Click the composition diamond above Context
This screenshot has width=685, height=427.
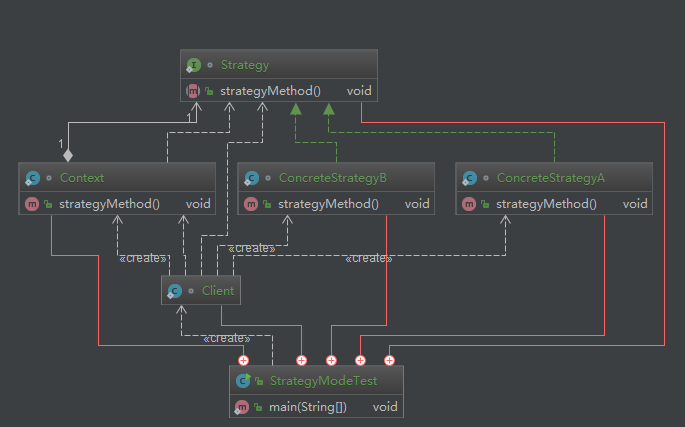(68, 156)
